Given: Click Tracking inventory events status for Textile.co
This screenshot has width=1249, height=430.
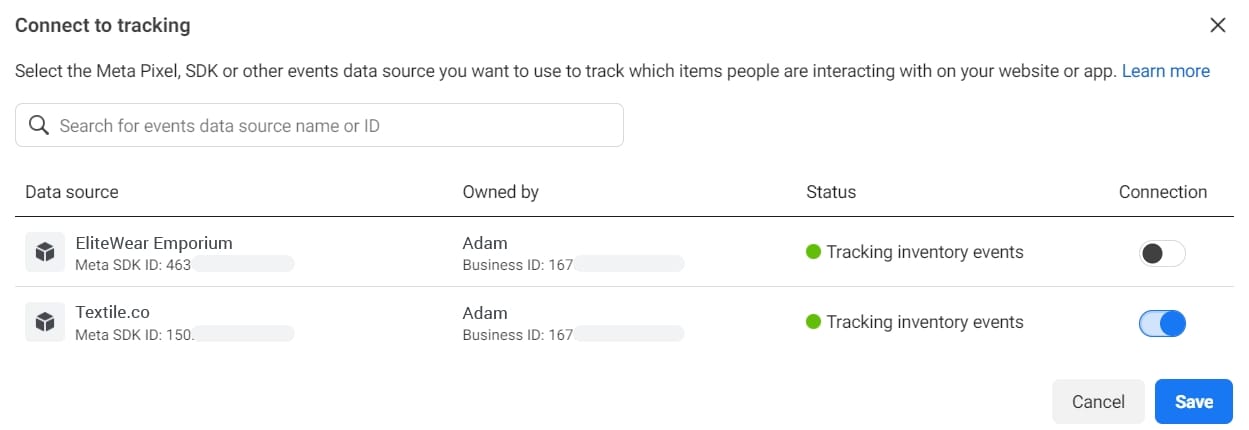Looking at the screenshot, I should pyautogui.click(x=925, y=322).
